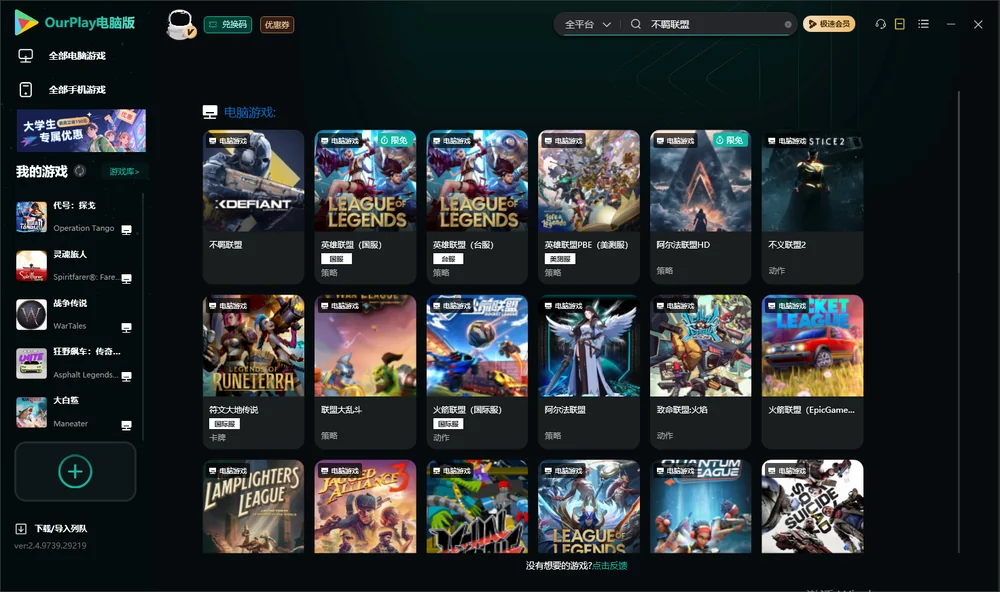1000x592 pixels.
Task: Click PC icon on Spiritfarer row
Action: coord(127,279)
